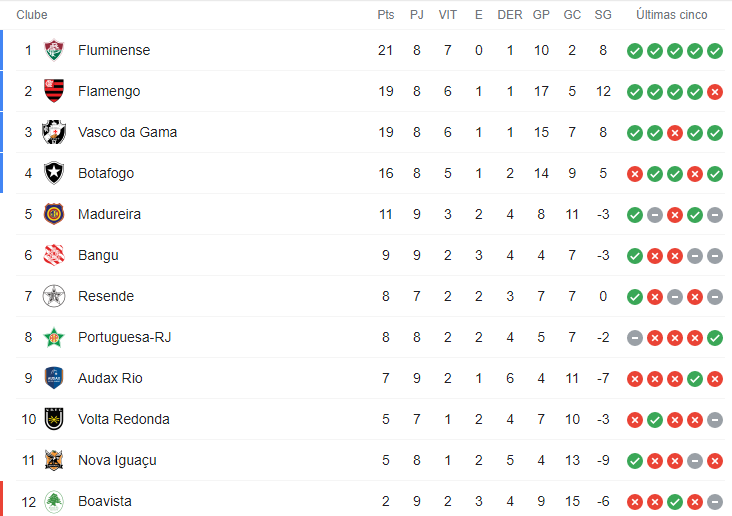Image resolution: width=732 pixels, height=516 pixels.
Task: Click the Portuguesa-RJ green star crest
Action: pos(54,337)
